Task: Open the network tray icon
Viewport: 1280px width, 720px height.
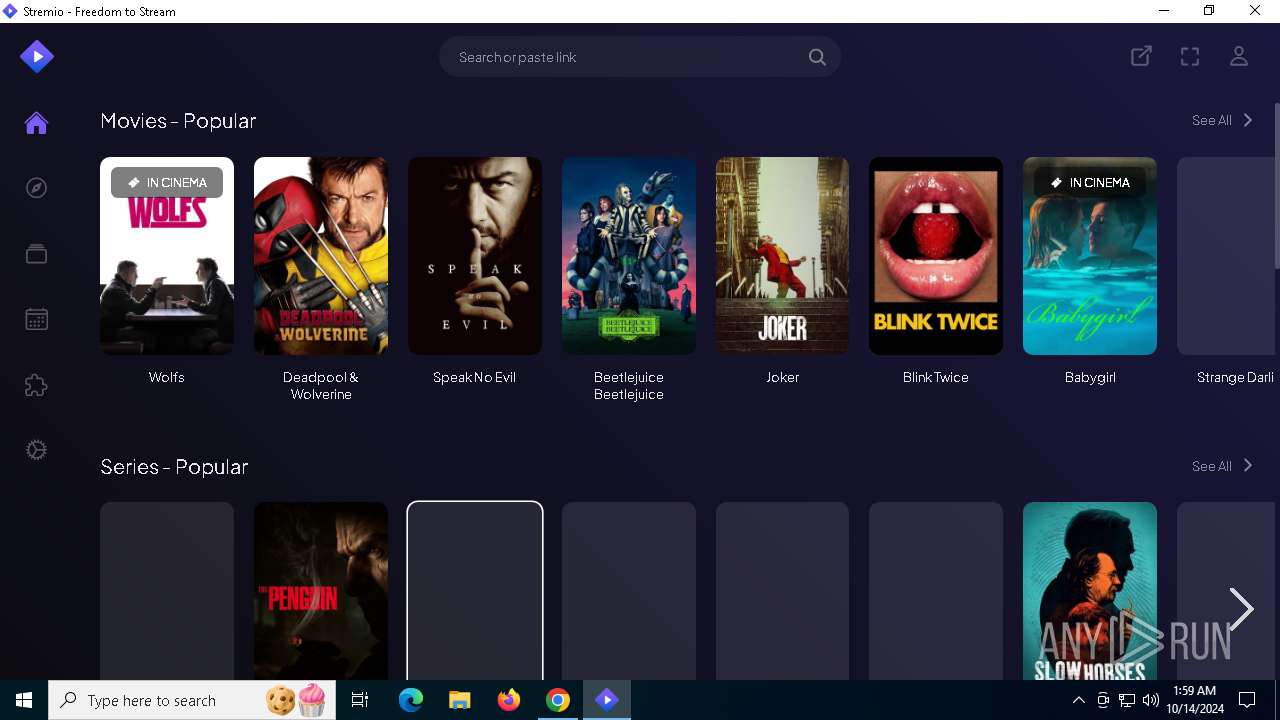Action: click(x=1127, y=700)
